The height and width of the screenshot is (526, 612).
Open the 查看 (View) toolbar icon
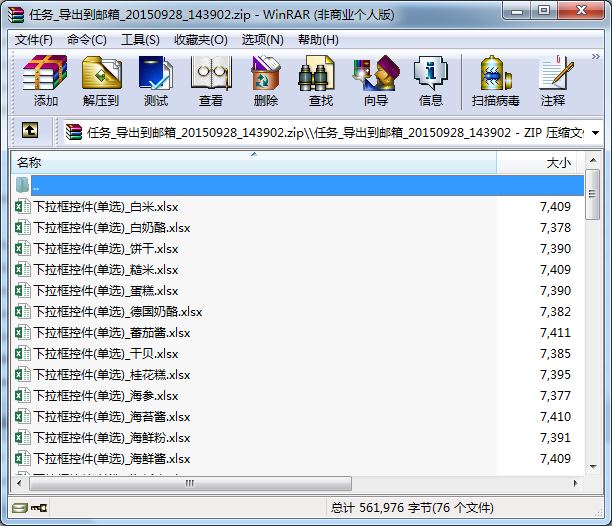(211, 73)
